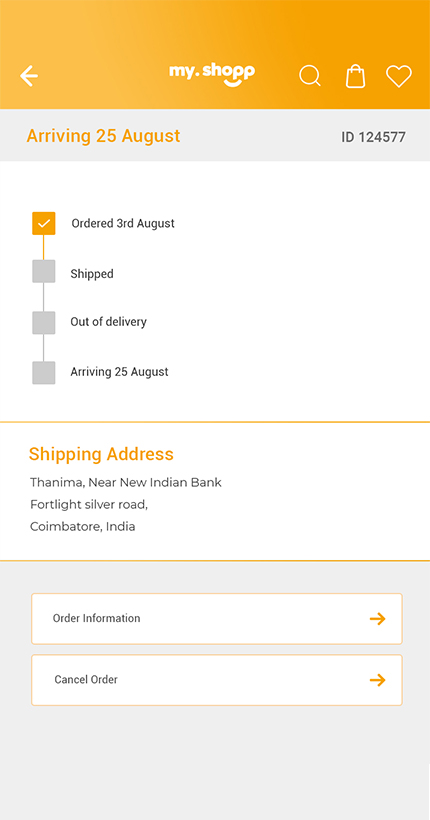Image resolution: width=430 pixels, height=820 pixels.
Task: Click the Coimbatore, India address line
Action: coord(83,527)
